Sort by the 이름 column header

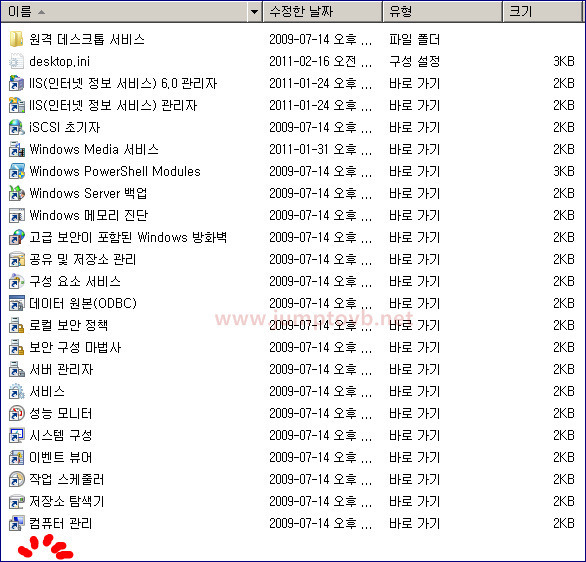(x=124, y=12)
